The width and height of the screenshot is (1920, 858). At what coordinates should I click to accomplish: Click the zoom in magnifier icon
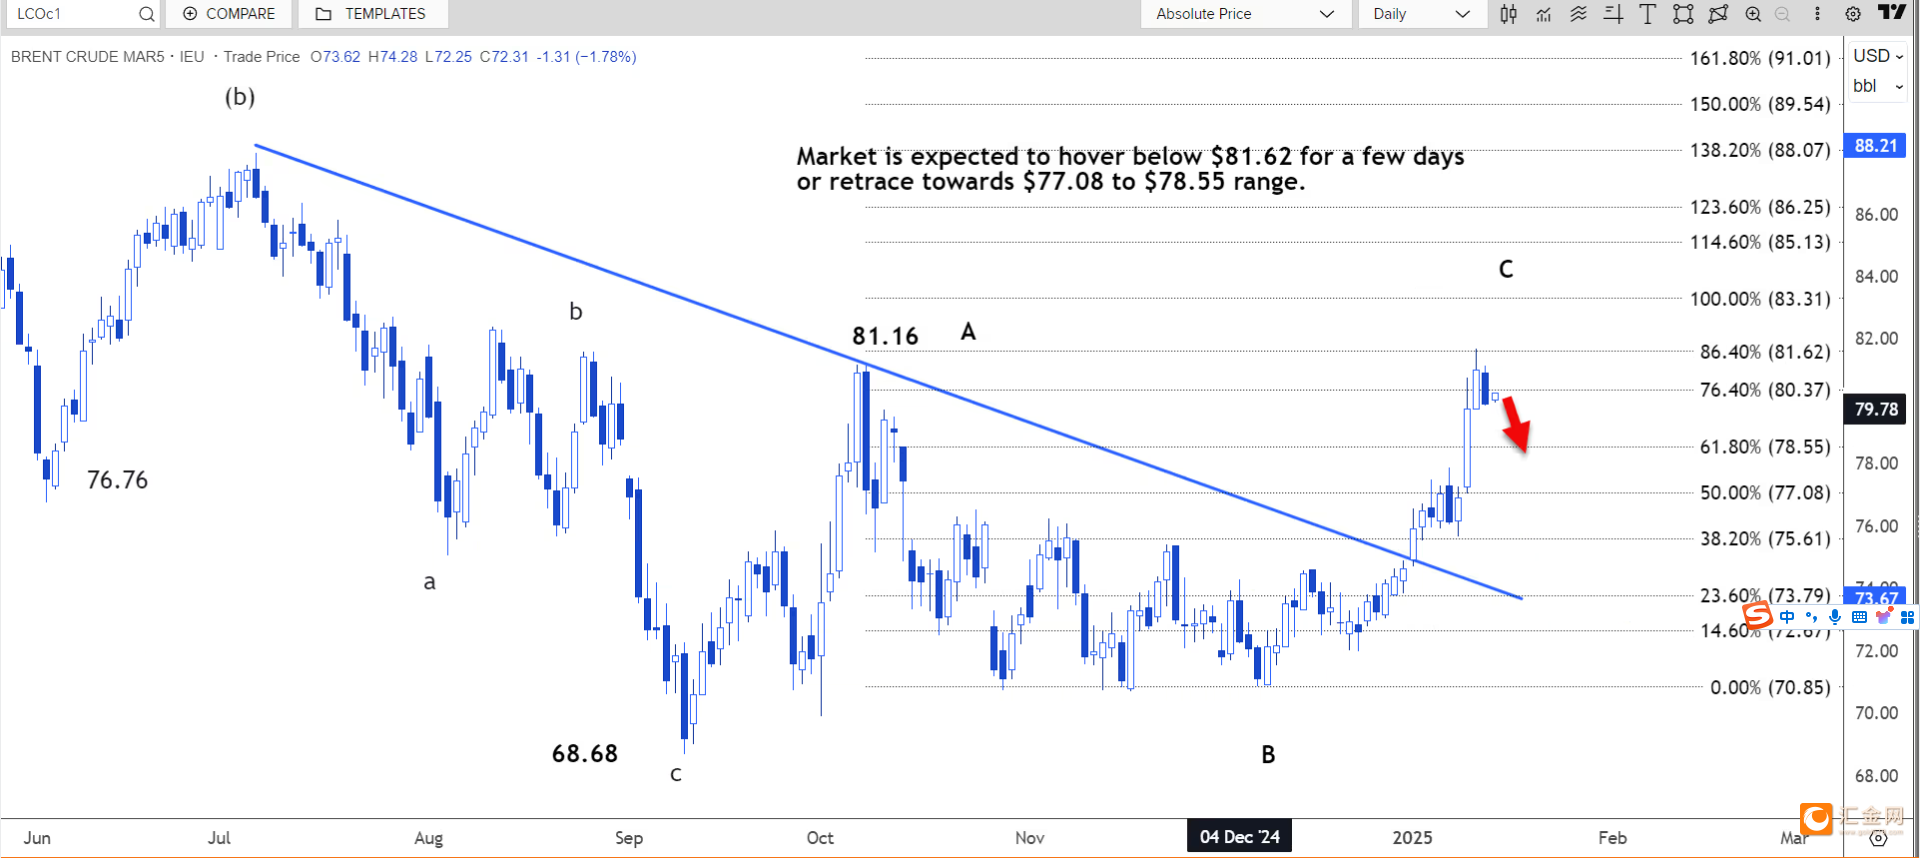(1753, 14)
